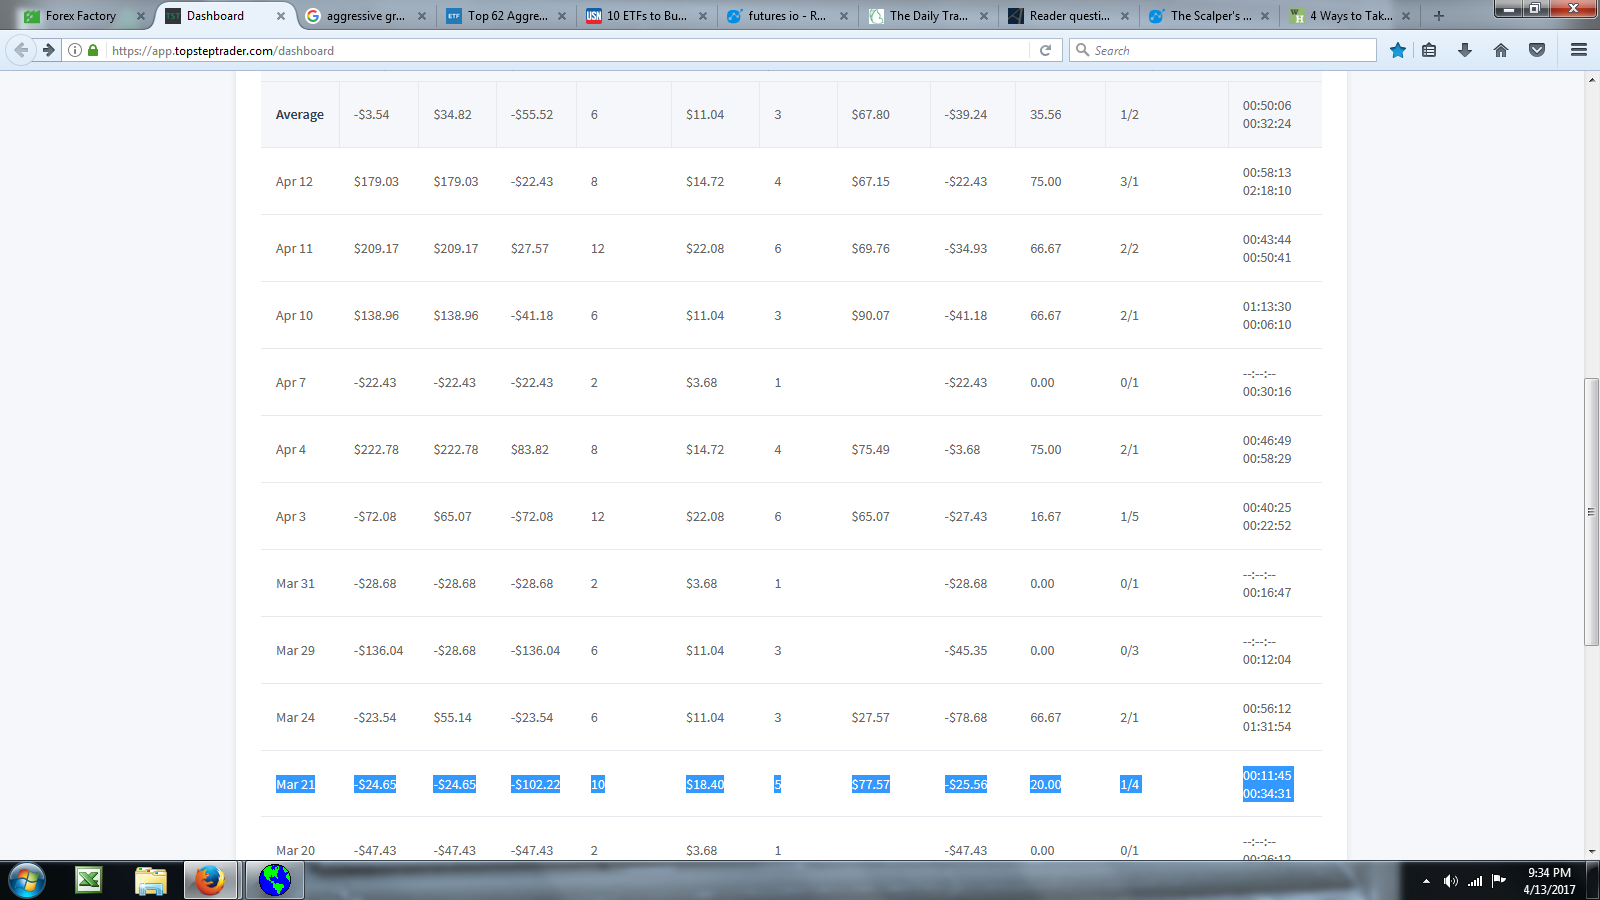Reload the page with the refresh icon
This screenshot has width=1600, height=900.
point(1045,50)
